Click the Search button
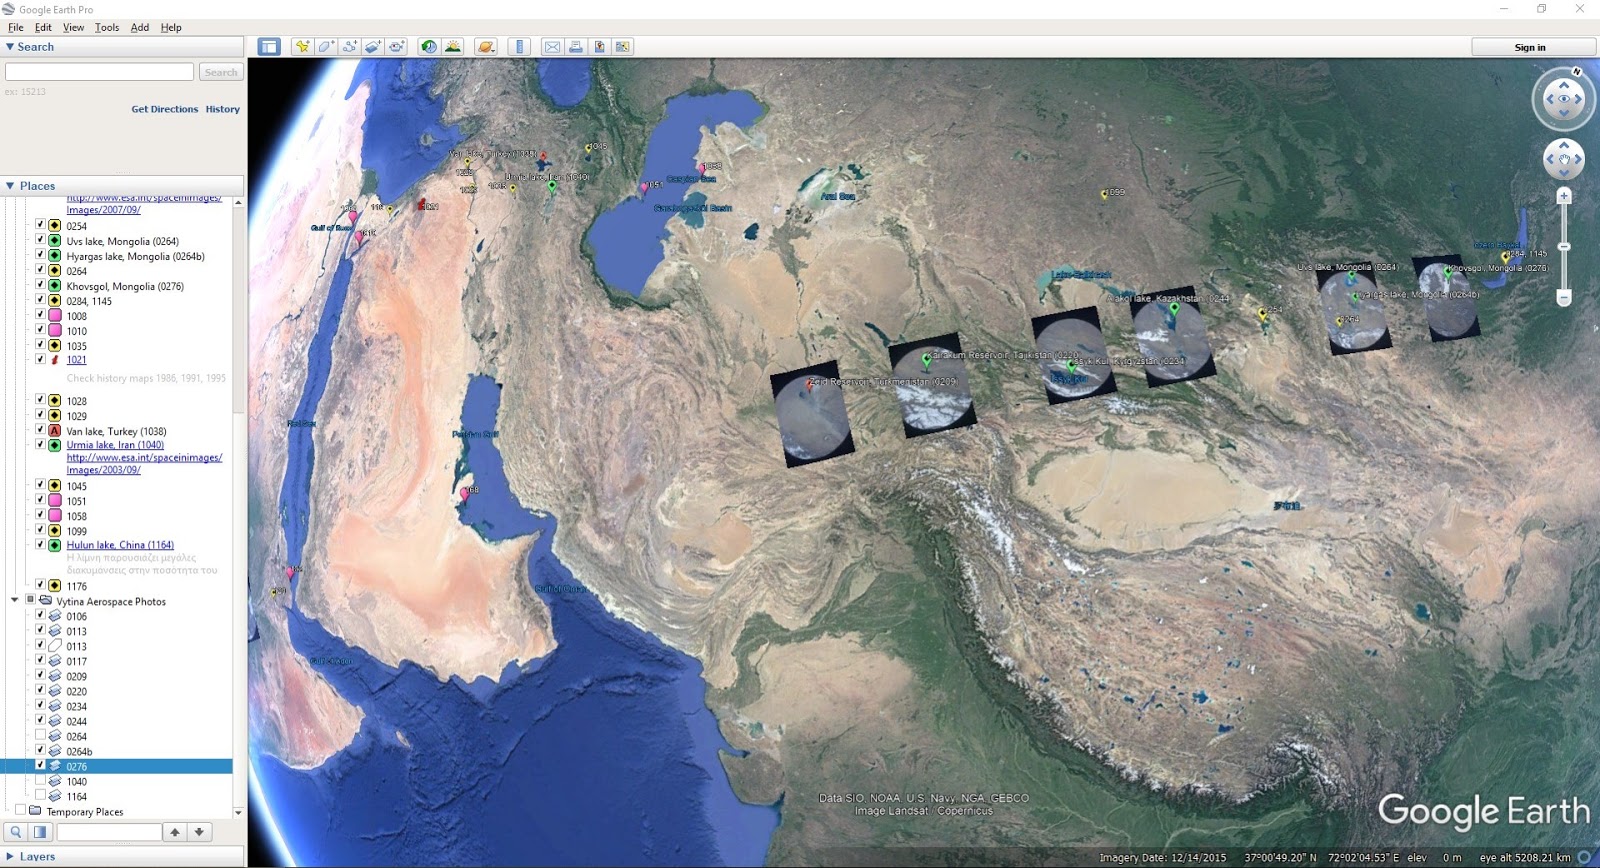Screen dimensions: 1600x868 221,72
